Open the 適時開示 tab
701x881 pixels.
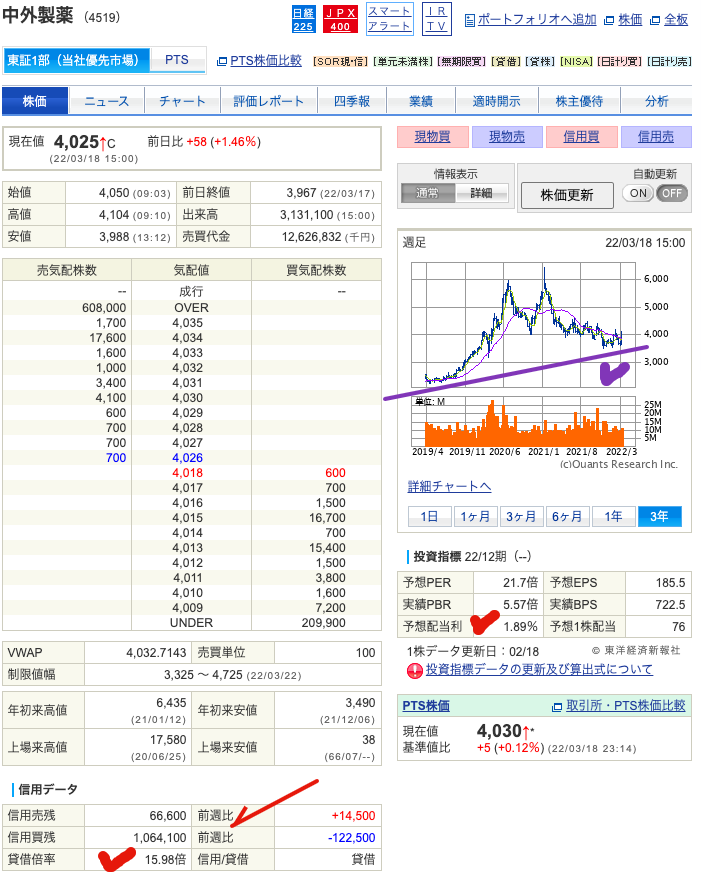[497, 101]
